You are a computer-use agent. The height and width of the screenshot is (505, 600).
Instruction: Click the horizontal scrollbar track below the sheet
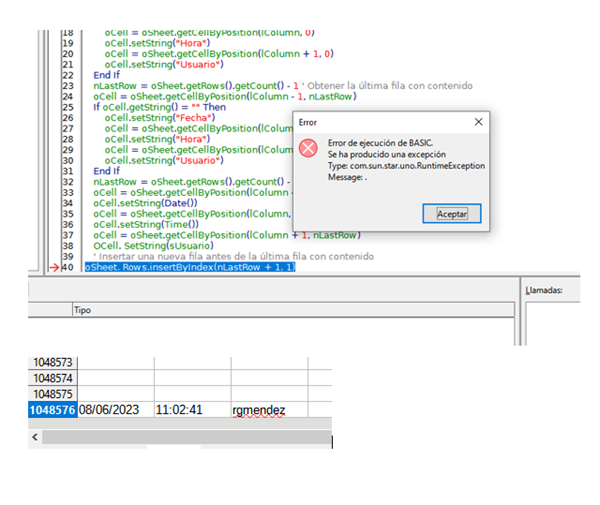tap(180, 438)
